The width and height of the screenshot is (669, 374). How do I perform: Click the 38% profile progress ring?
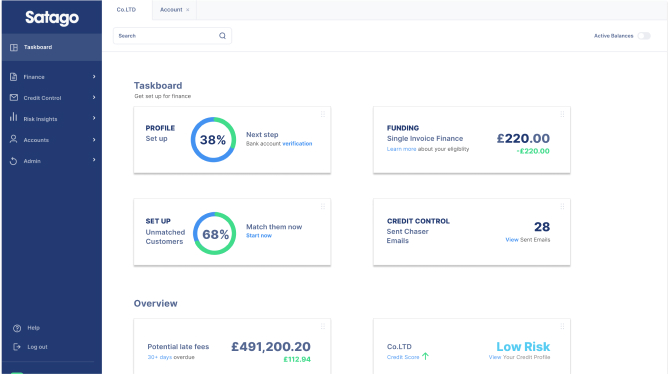point(213,139)
